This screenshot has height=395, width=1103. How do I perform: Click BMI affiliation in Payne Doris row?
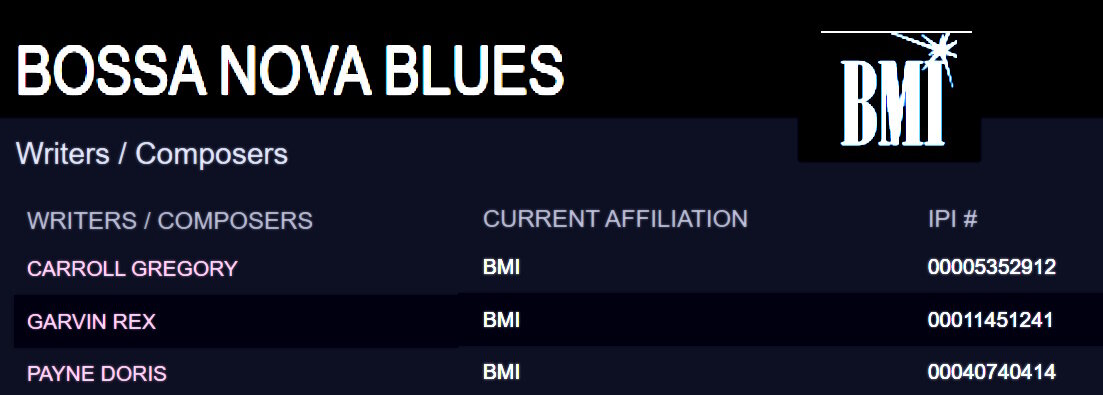click(502, 372)
